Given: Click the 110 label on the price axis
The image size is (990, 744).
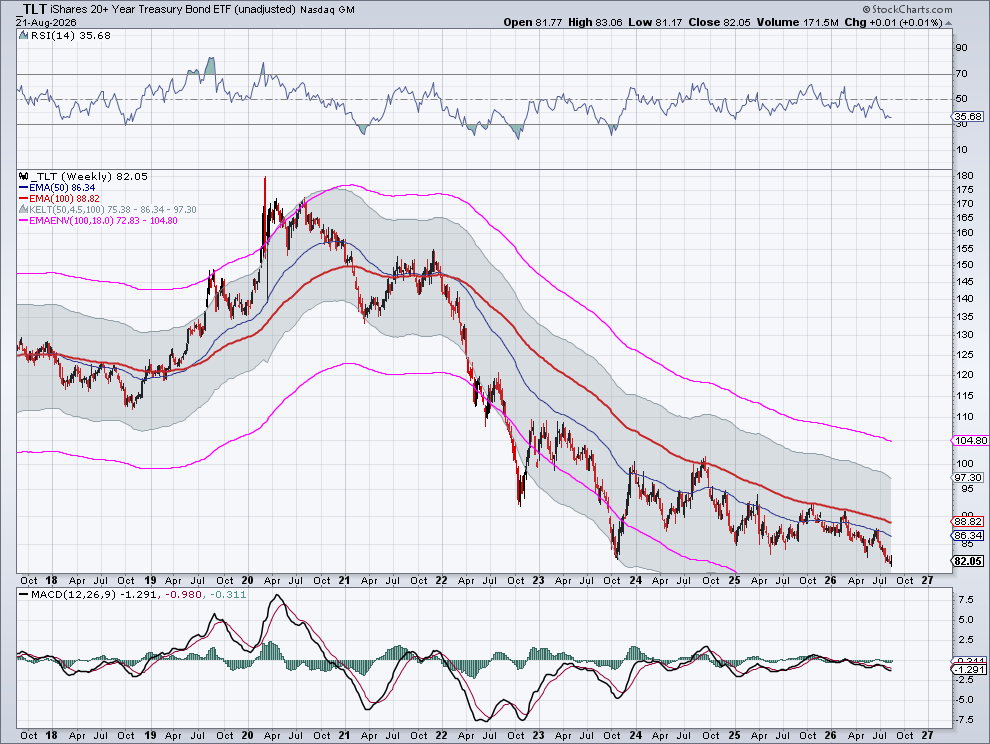Looking at the screenshot, I should (x=964, y=417).
